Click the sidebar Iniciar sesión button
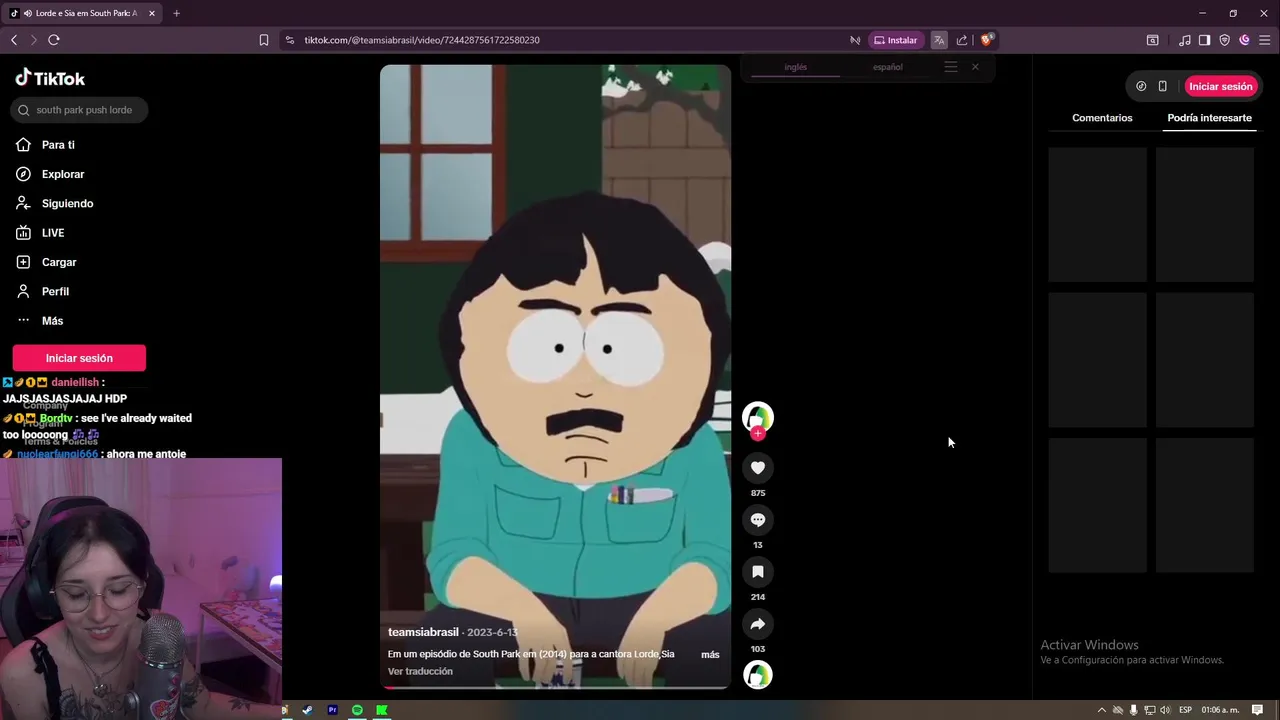 [x=79, y=358]
